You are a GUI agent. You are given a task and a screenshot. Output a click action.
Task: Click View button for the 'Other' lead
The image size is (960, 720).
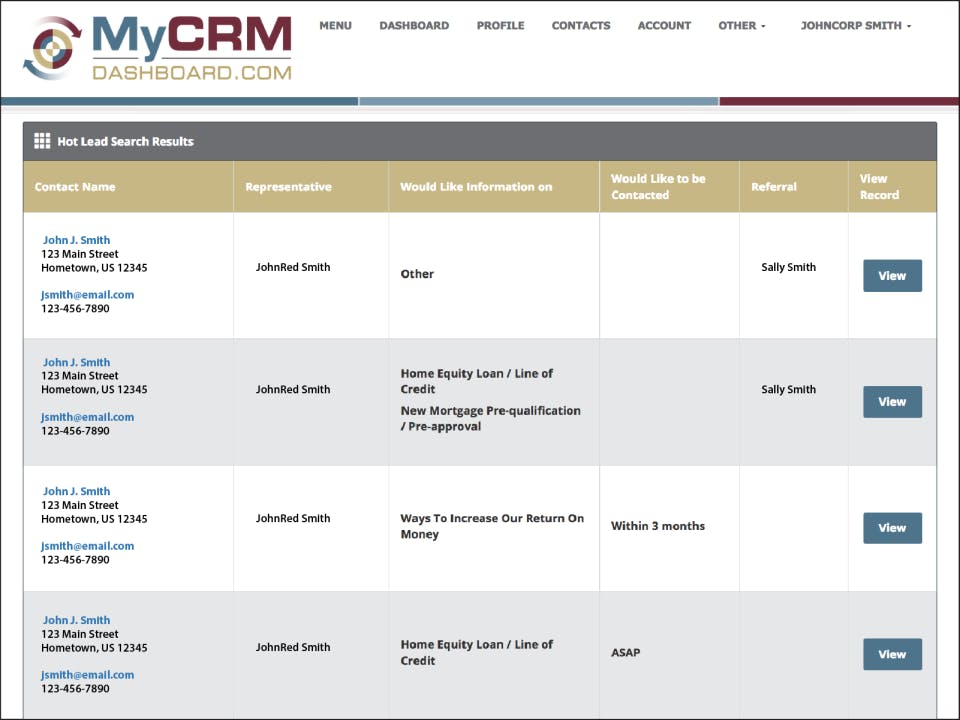click(x=892, y=276)
